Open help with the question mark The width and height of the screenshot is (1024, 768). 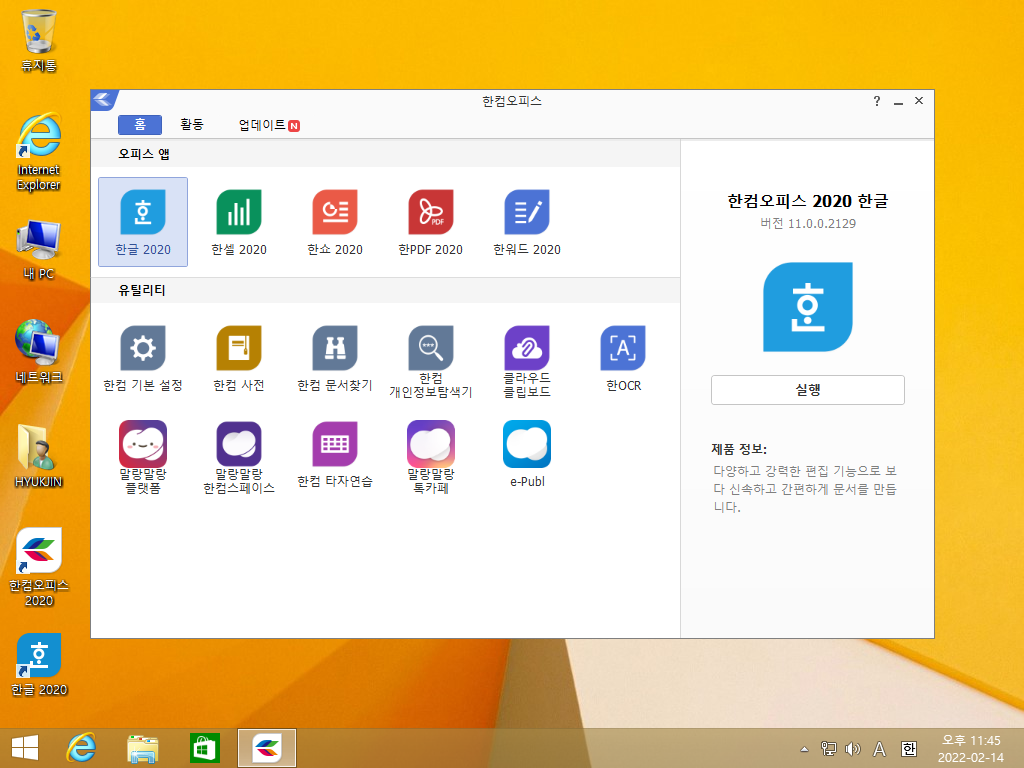(877, 101)
